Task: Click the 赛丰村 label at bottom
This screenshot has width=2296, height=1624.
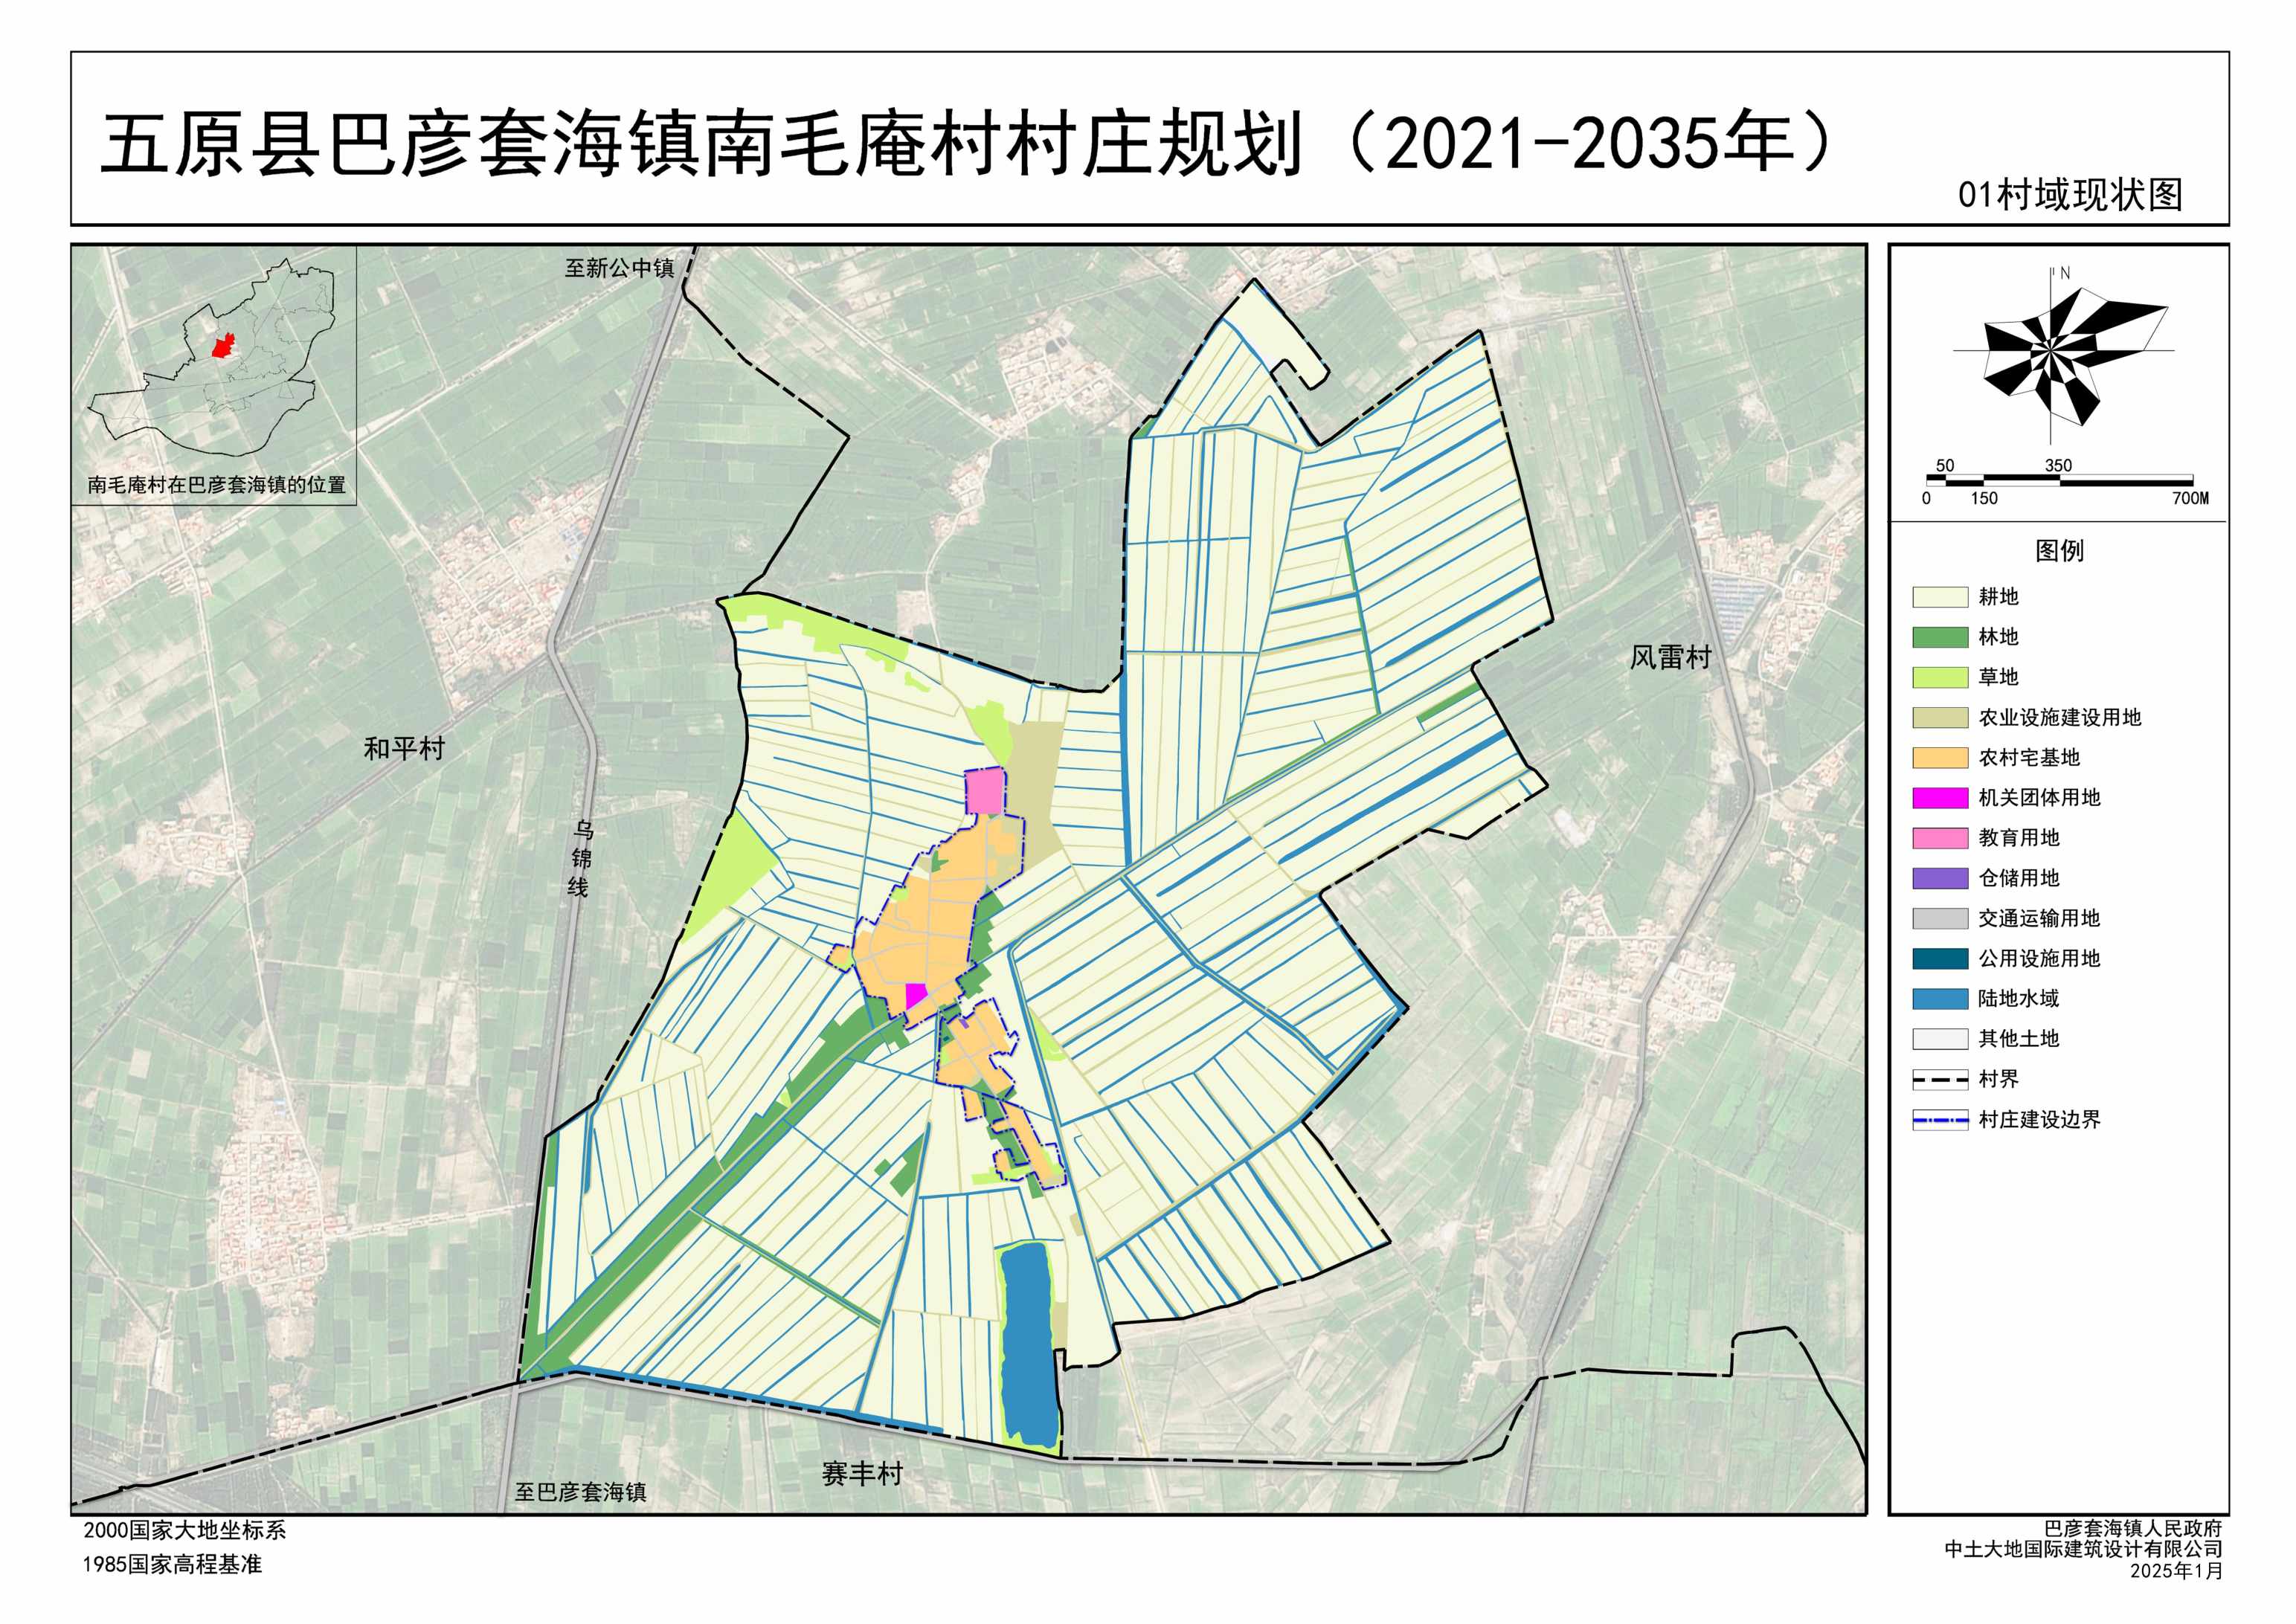Action: (862, 1473)
